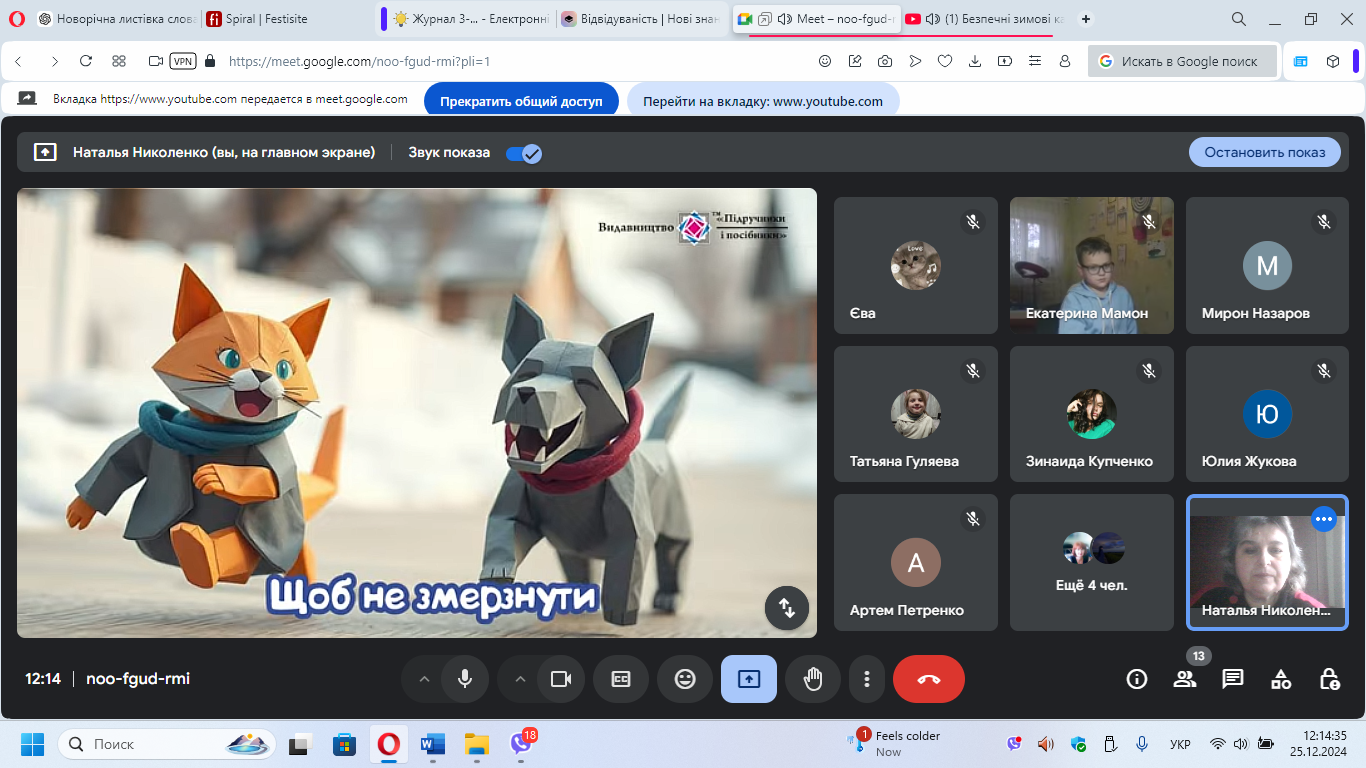Viewport: 1366px width, 768px height.
Task: Click the VPN badge in address bar
Action: [183, 61]
